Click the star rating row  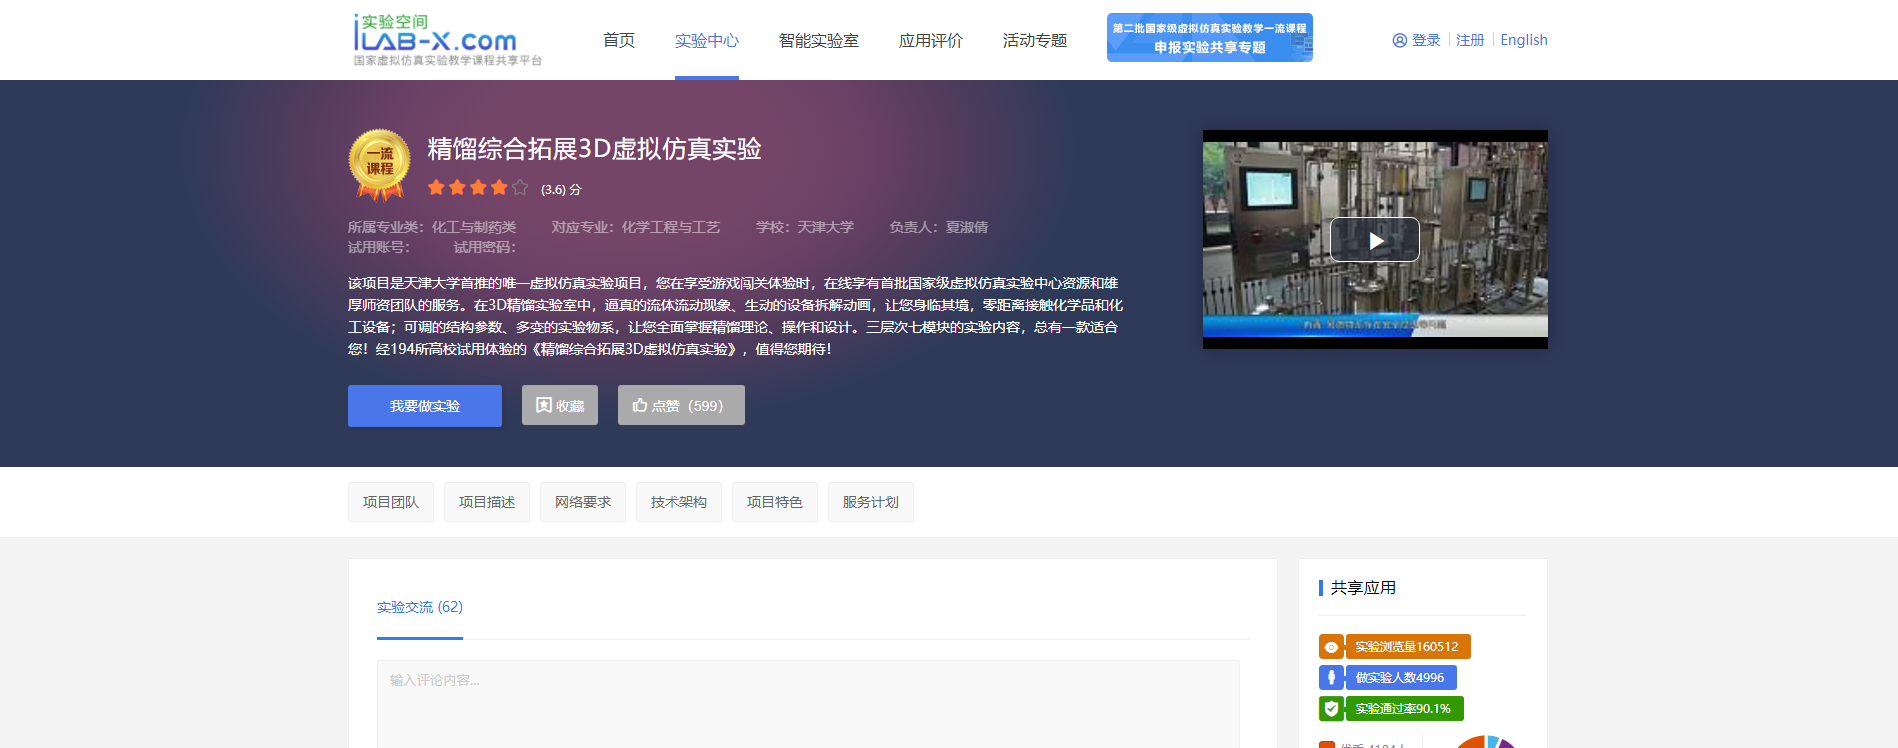pyautogui.click(x=478, y=188)
